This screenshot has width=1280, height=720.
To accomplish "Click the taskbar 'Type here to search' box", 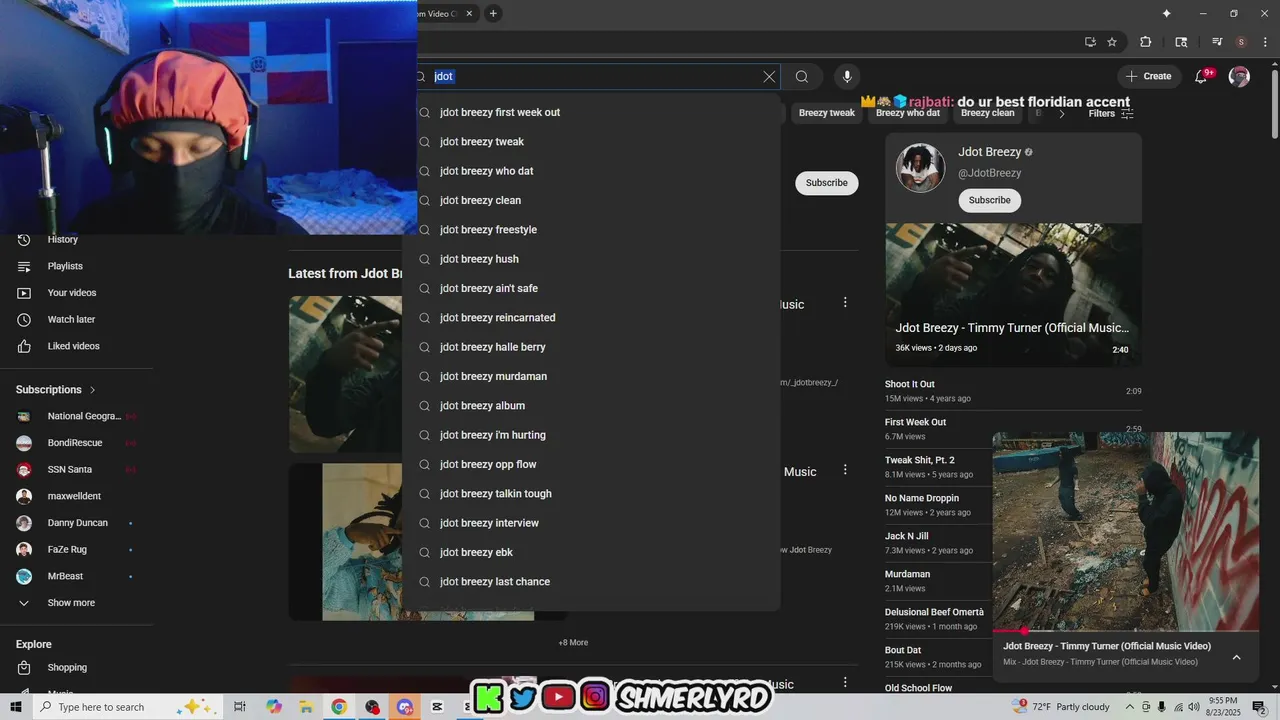I will tap(127, 707).
